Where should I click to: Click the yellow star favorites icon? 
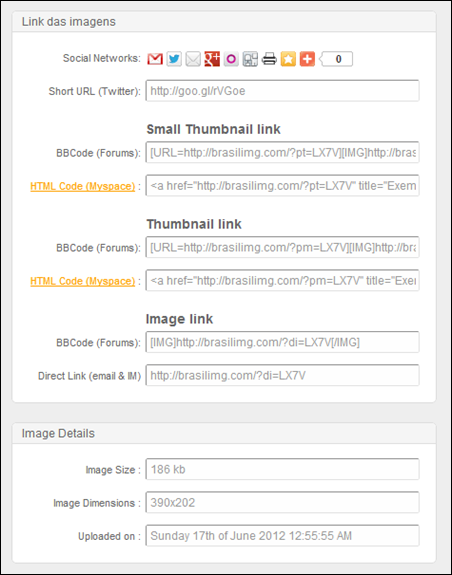[289, 59]
